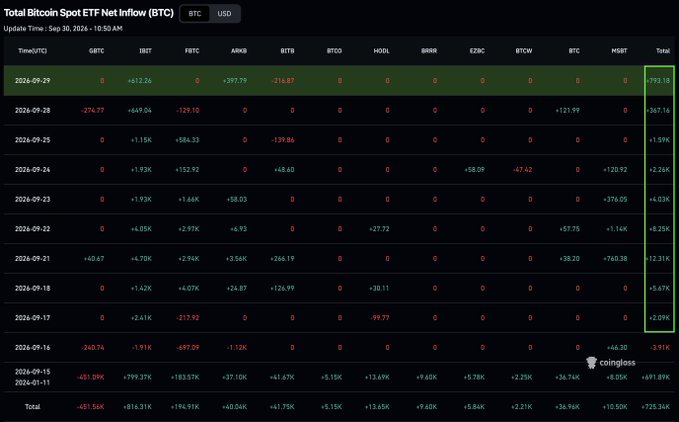Click the +27.72 HODL value
The height and width of the screenshot is (422, 679).
pos(379,229)
